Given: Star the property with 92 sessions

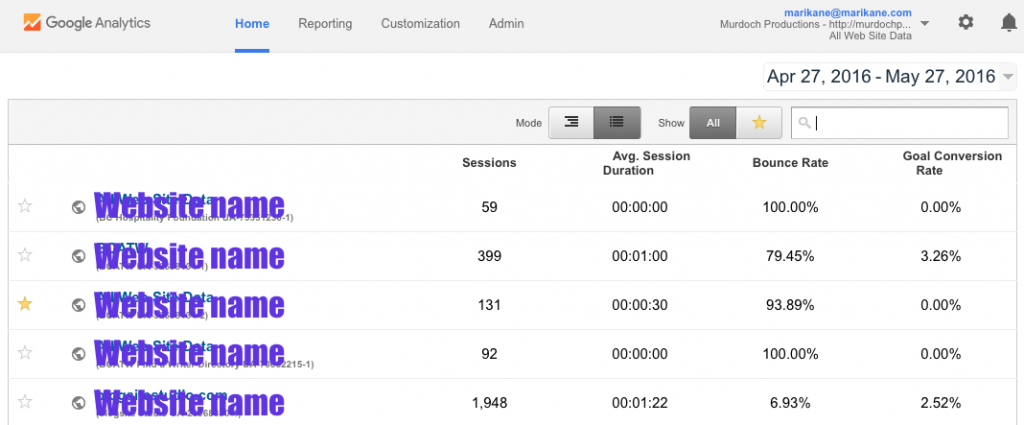Looking at the screenshot, I should [x=26, y=353].
